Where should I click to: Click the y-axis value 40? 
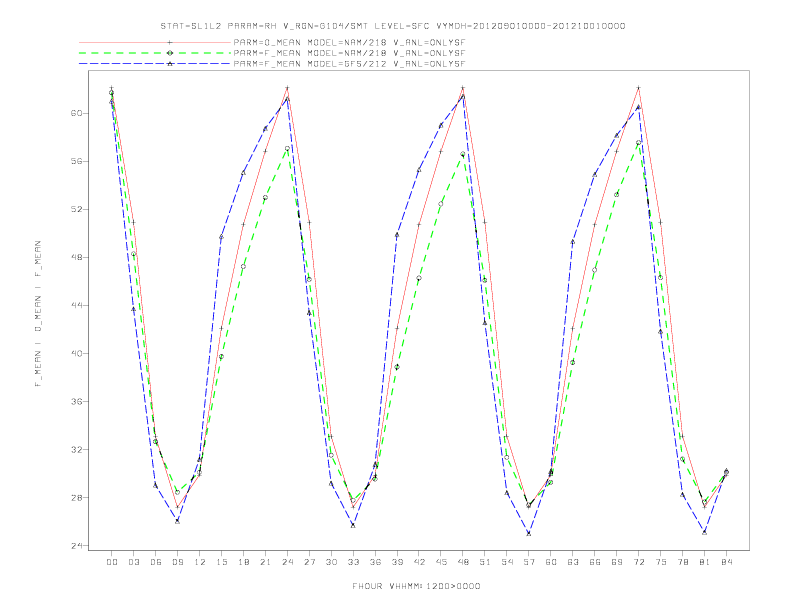[76, 353]
